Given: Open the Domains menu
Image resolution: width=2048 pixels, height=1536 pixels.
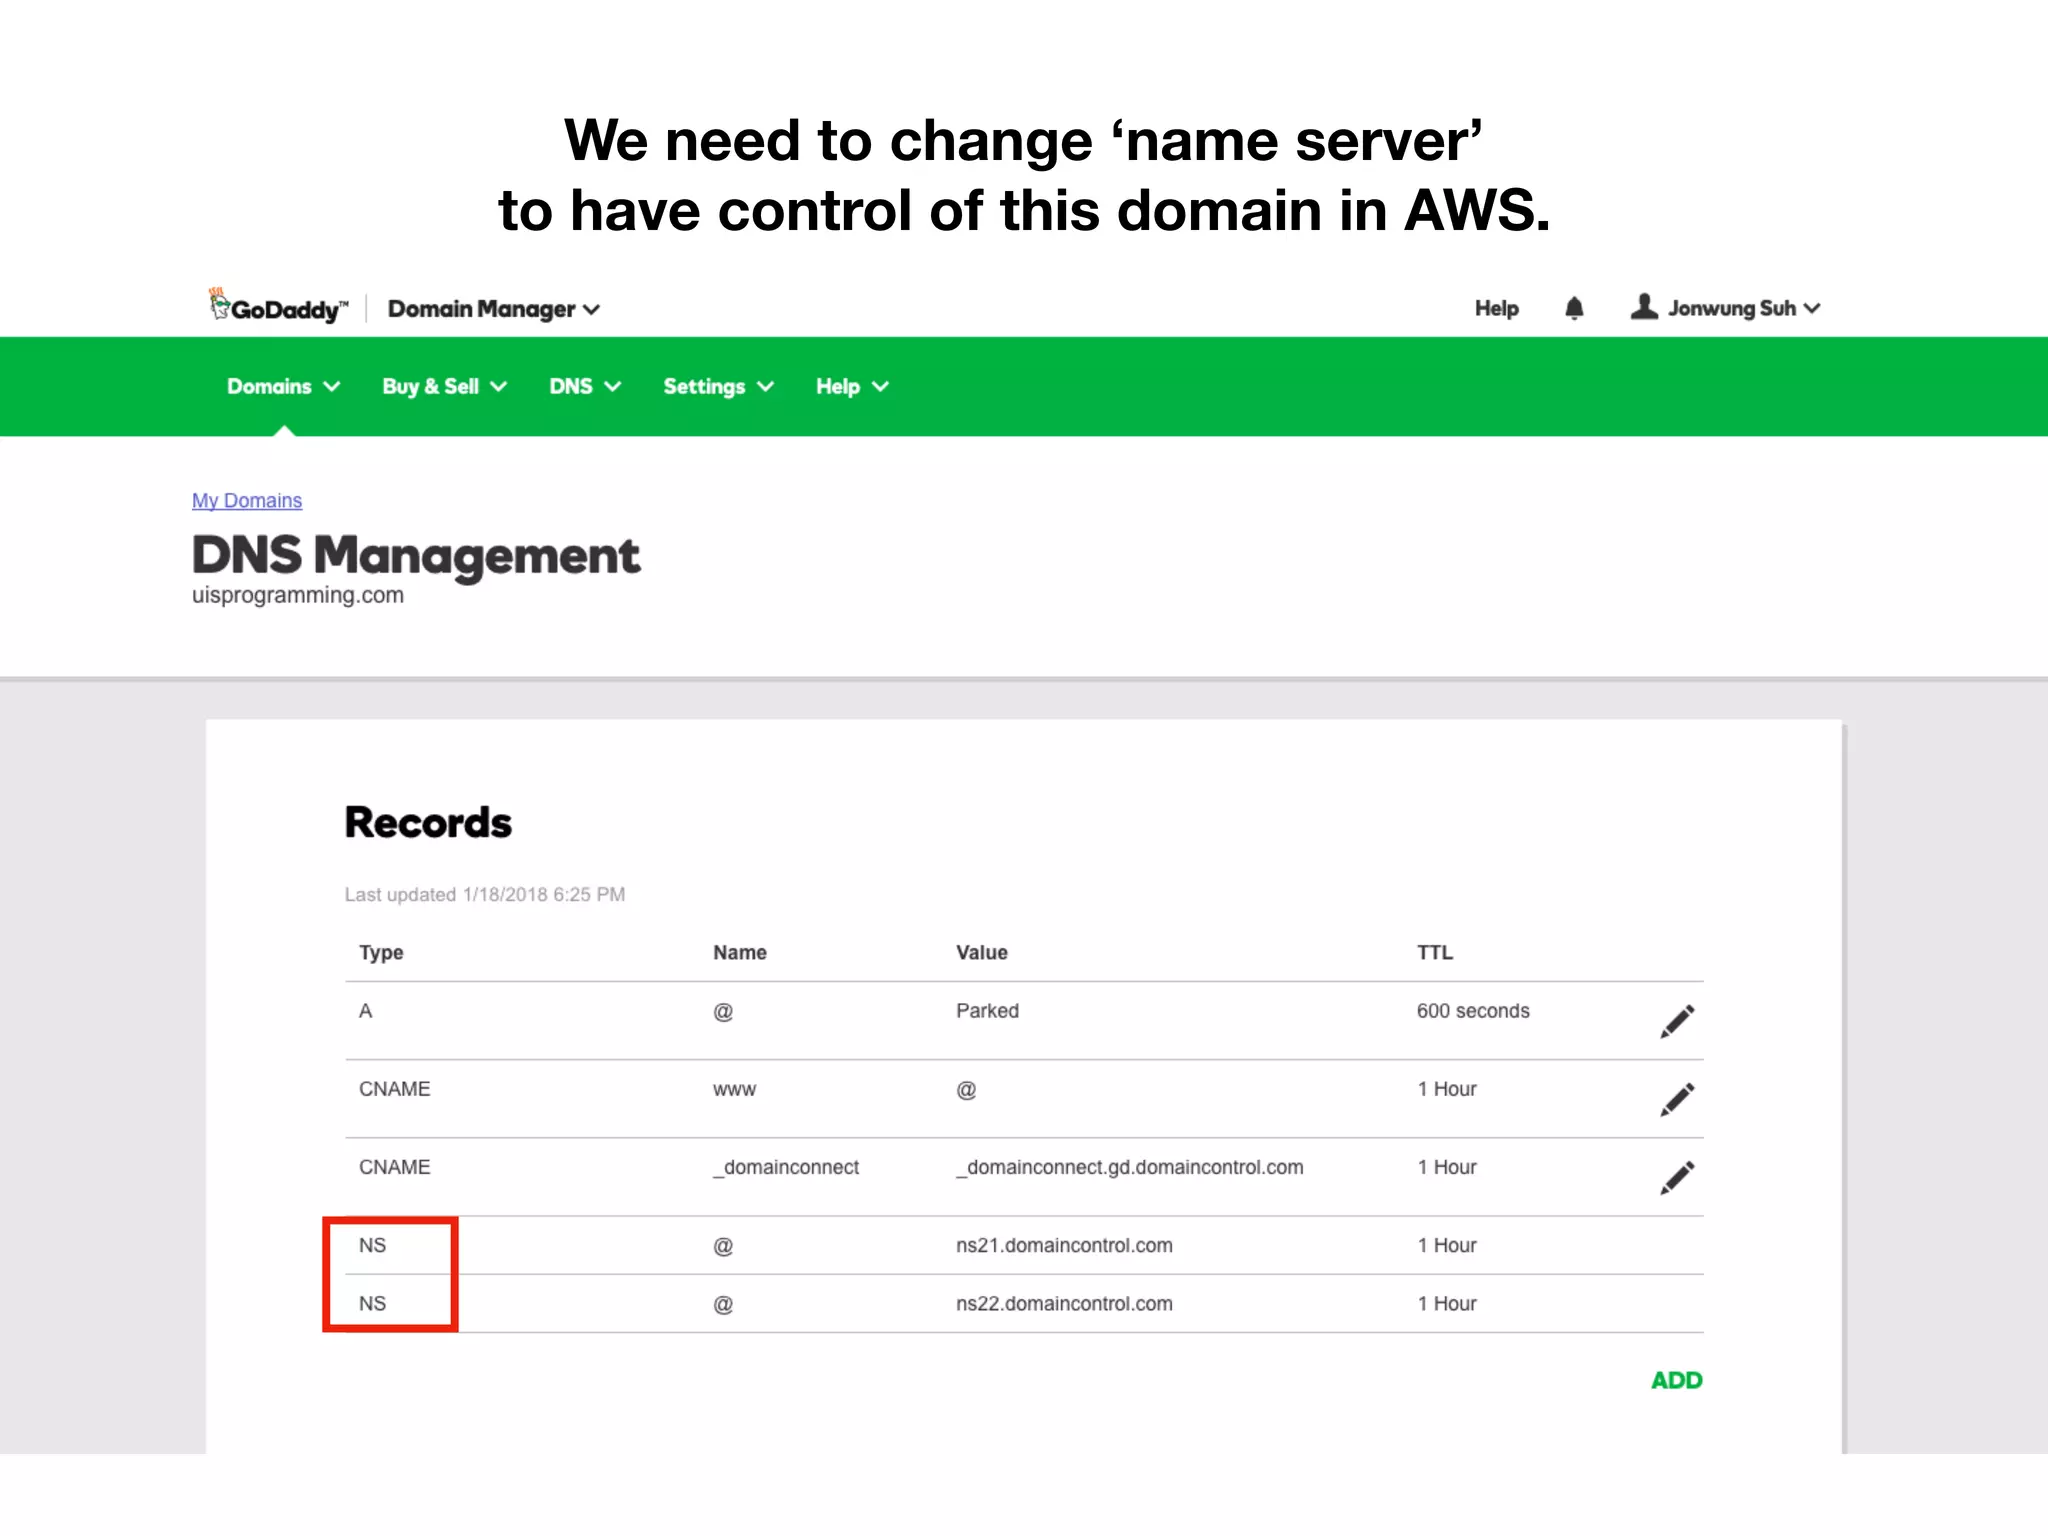Looking at the screenshot, I should click(x=283, y=387).
